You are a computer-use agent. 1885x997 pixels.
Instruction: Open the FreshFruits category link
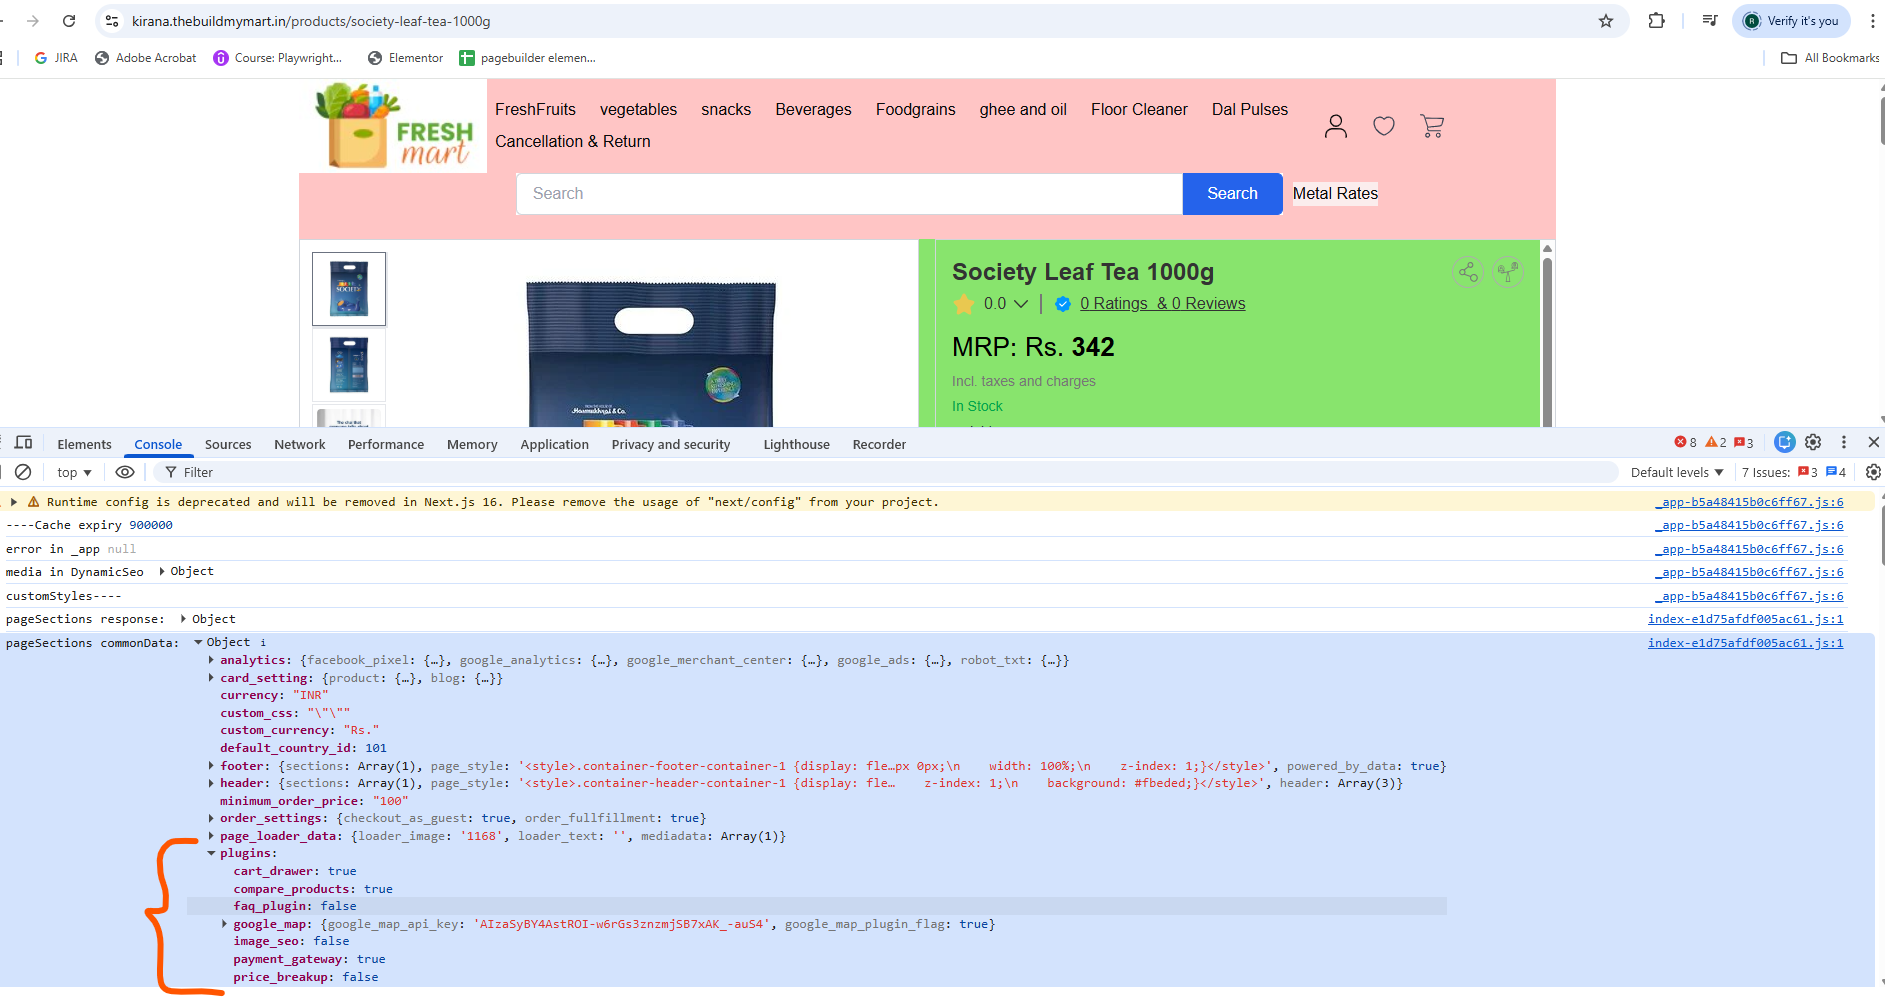point(535,110)
